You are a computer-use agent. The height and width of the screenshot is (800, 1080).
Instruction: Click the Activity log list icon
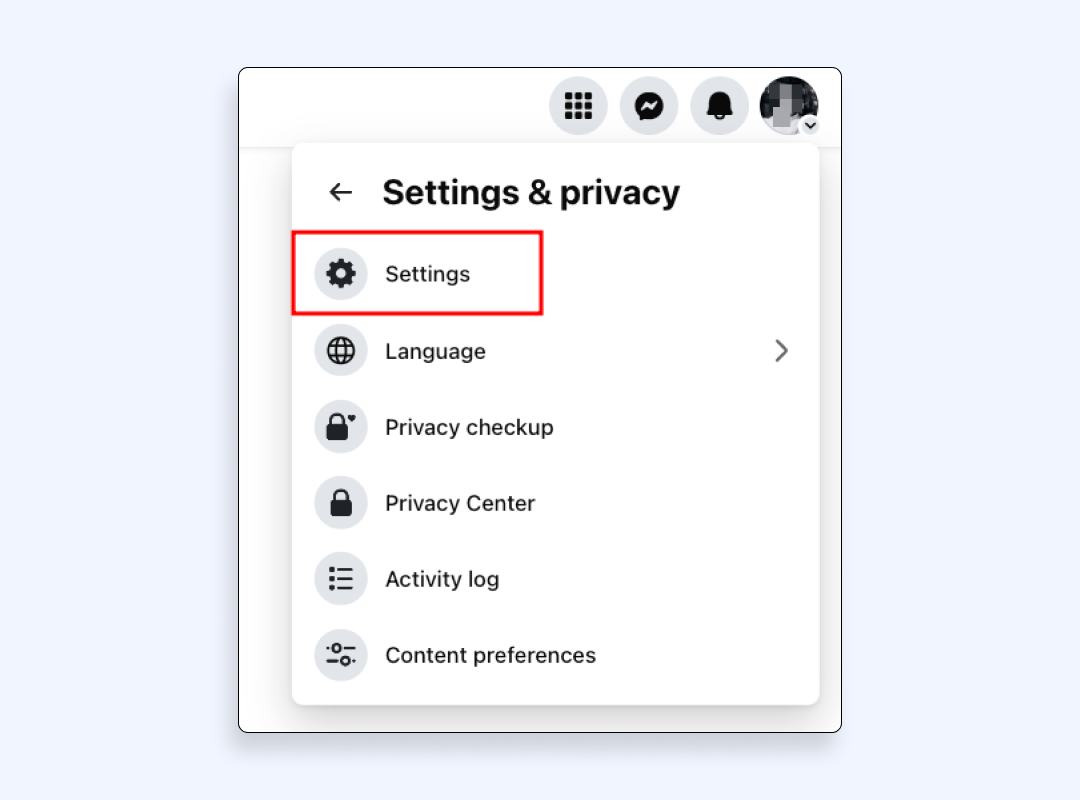341,579
